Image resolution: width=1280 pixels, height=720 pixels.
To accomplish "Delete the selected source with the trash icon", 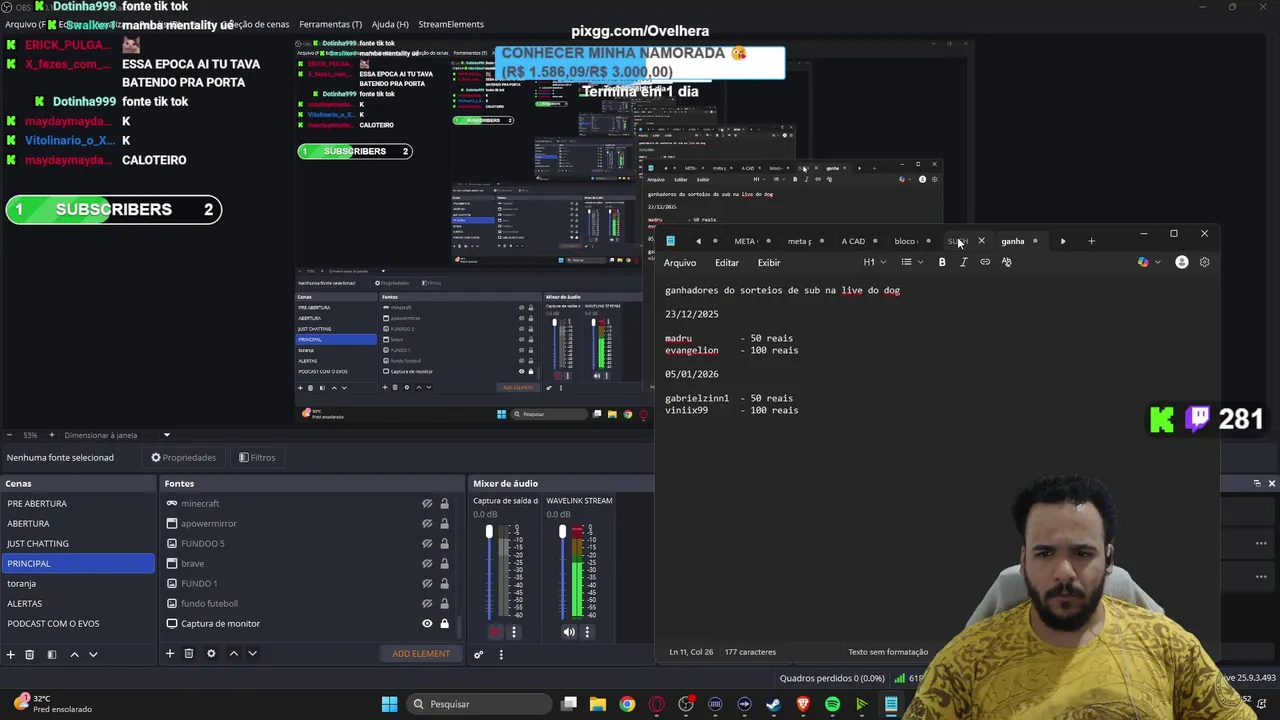I will tap(189, 654).
